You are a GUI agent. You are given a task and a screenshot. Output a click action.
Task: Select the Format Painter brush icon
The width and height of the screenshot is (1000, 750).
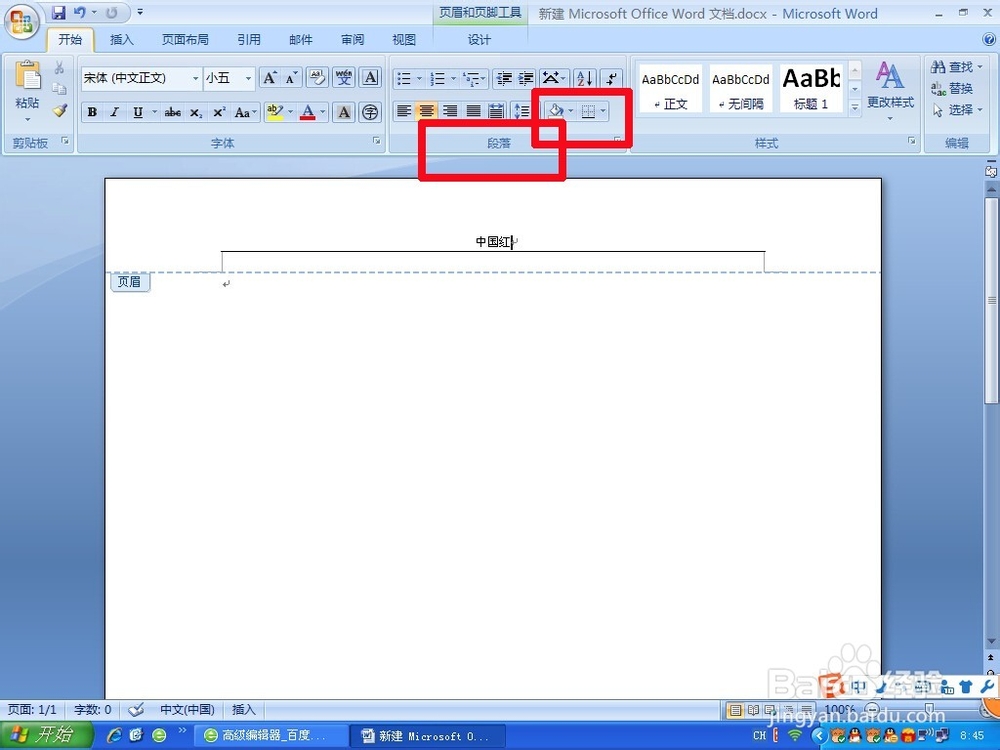coord(60,110)
